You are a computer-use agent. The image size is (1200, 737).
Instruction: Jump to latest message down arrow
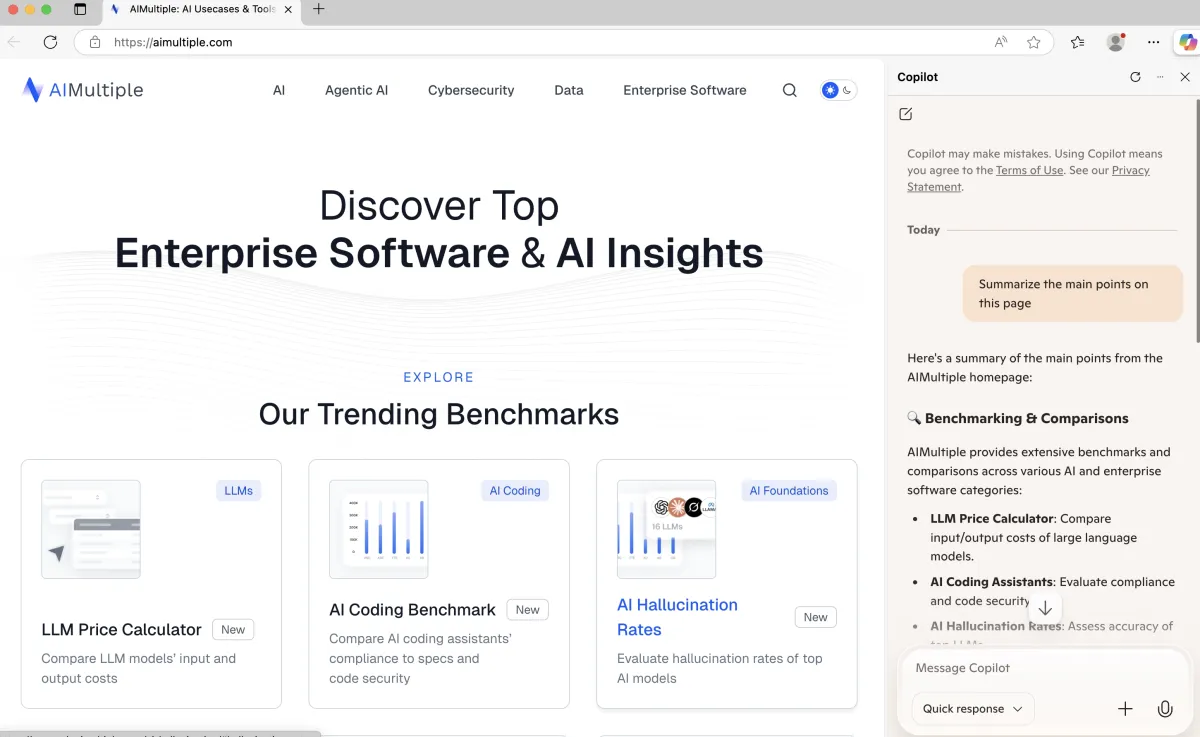coord(1045,608)
